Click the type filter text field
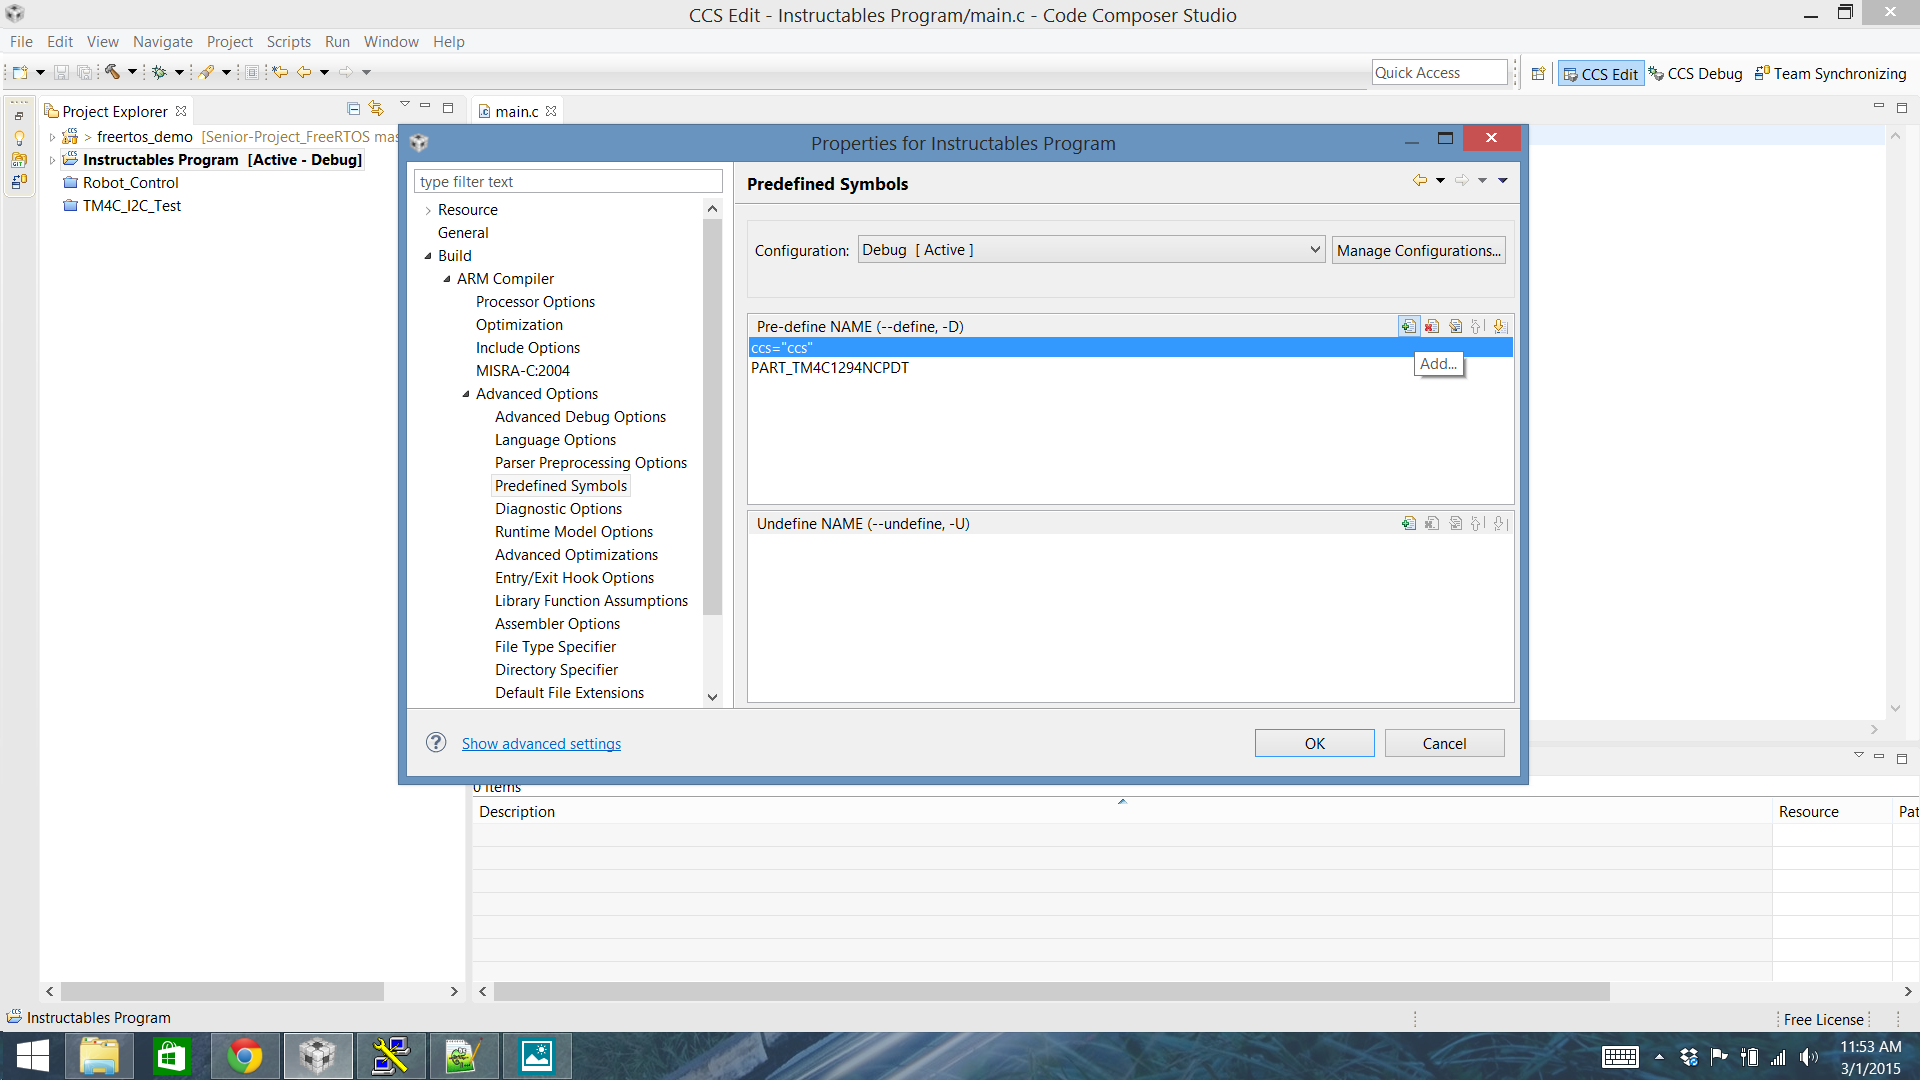Viewport: 1920px width, 1080px height. [x=568, y=181]
